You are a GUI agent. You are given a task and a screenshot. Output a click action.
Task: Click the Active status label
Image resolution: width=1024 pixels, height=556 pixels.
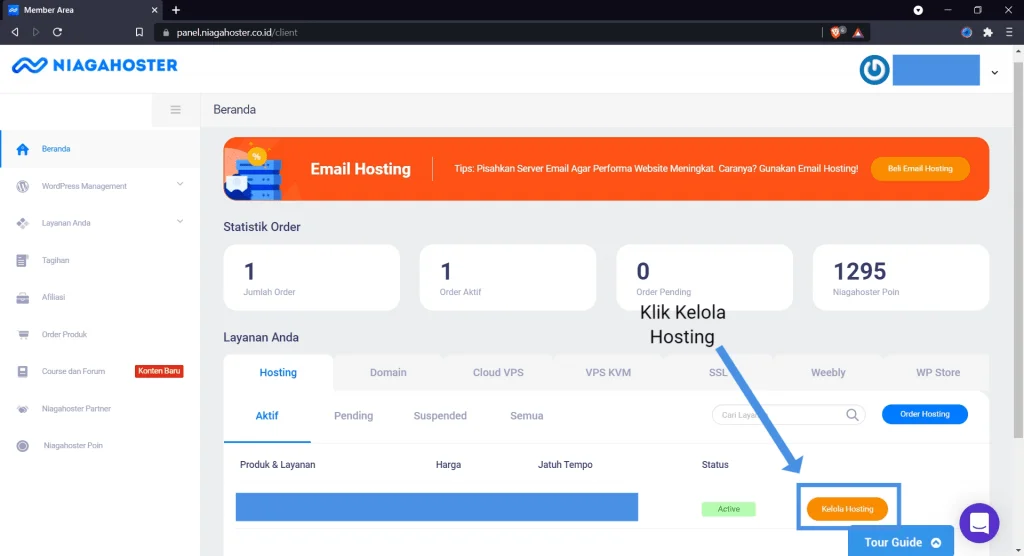pos(729,509)
